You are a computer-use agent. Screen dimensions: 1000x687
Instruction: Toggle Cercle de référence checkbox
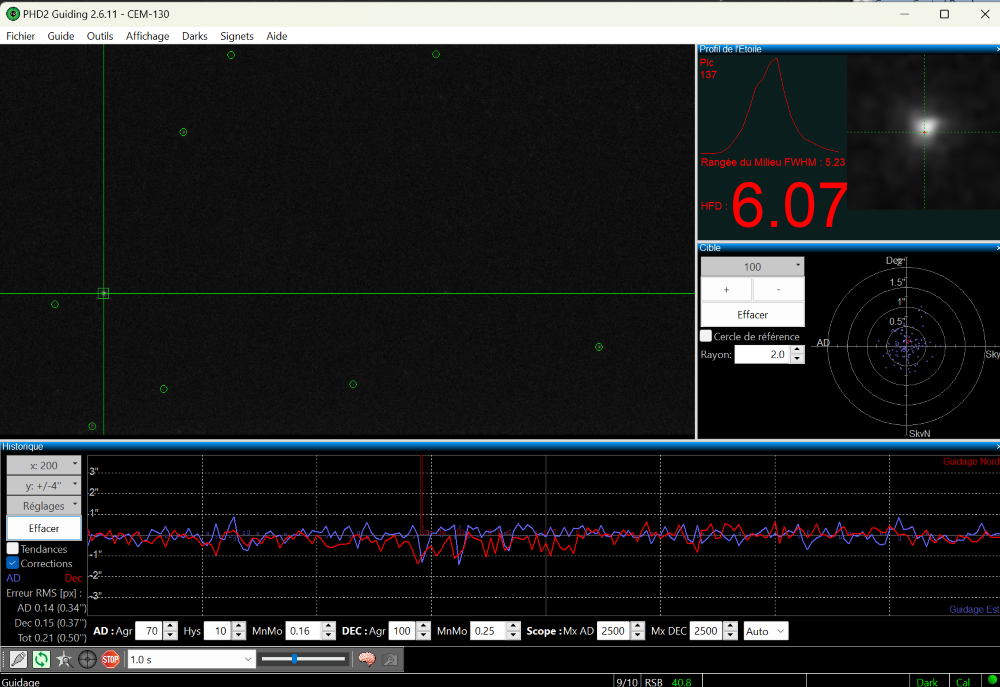[x=706, y=336]
